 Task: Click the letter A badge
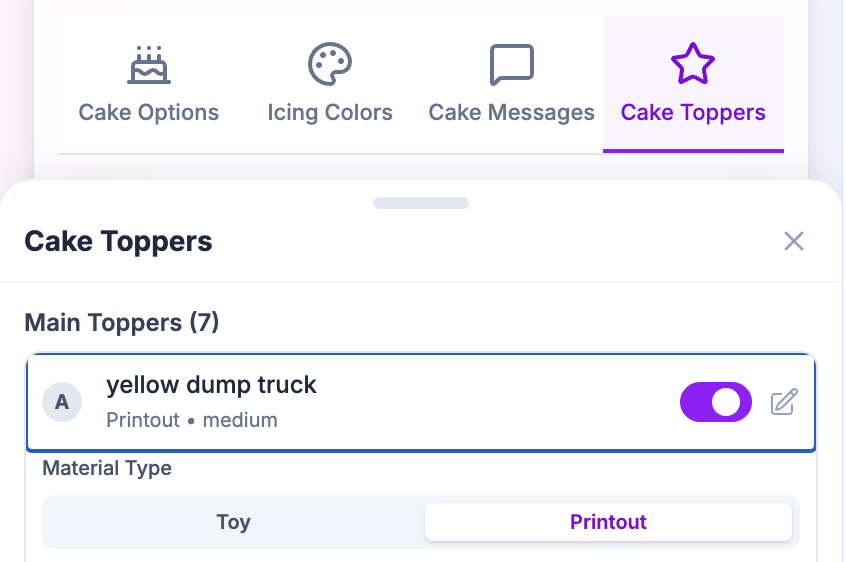[x=62, y=402]
